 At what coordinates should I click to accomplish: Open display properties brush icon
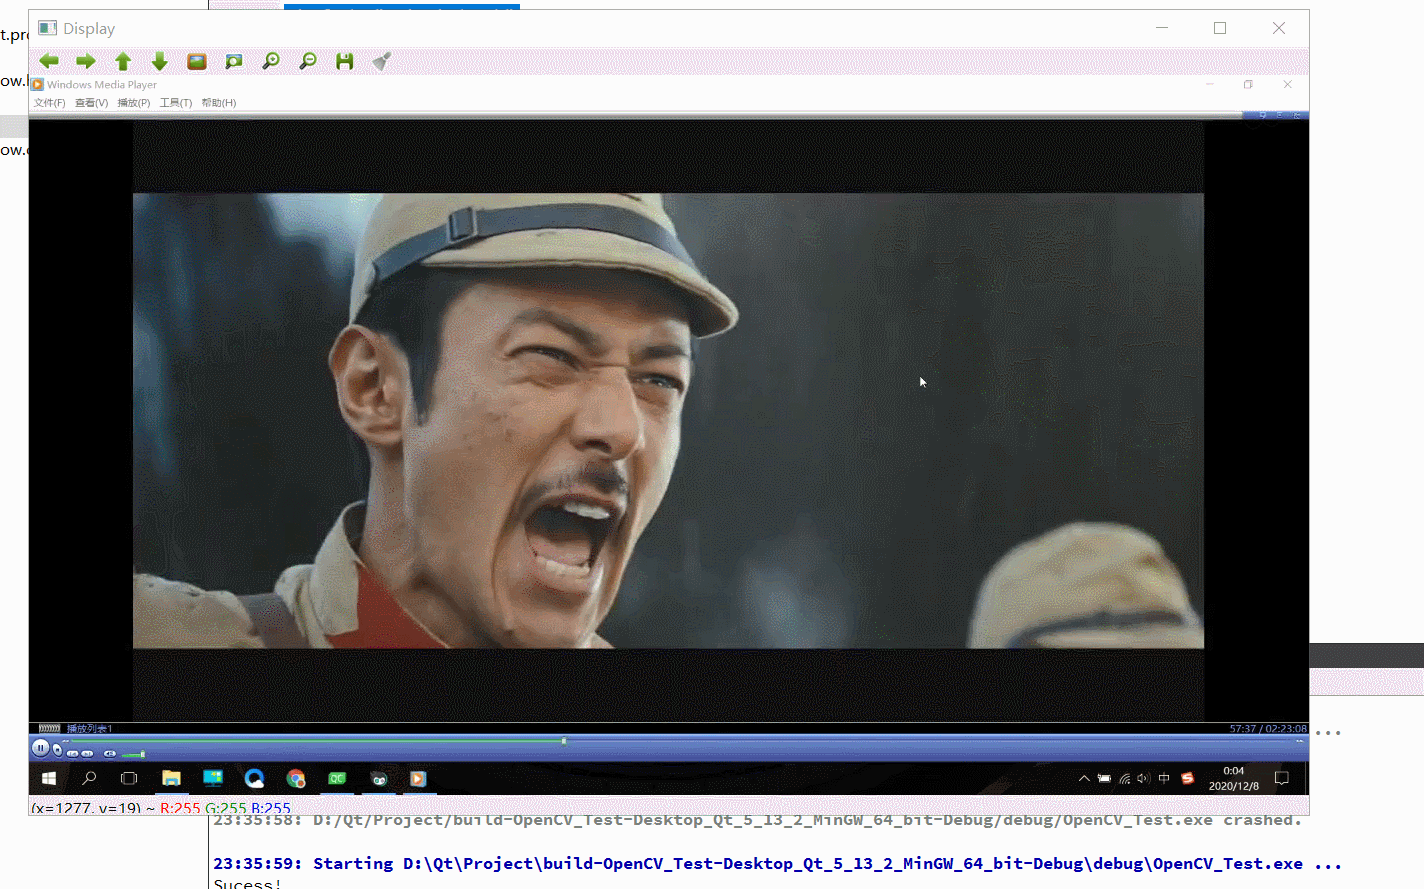coord(381,61)
